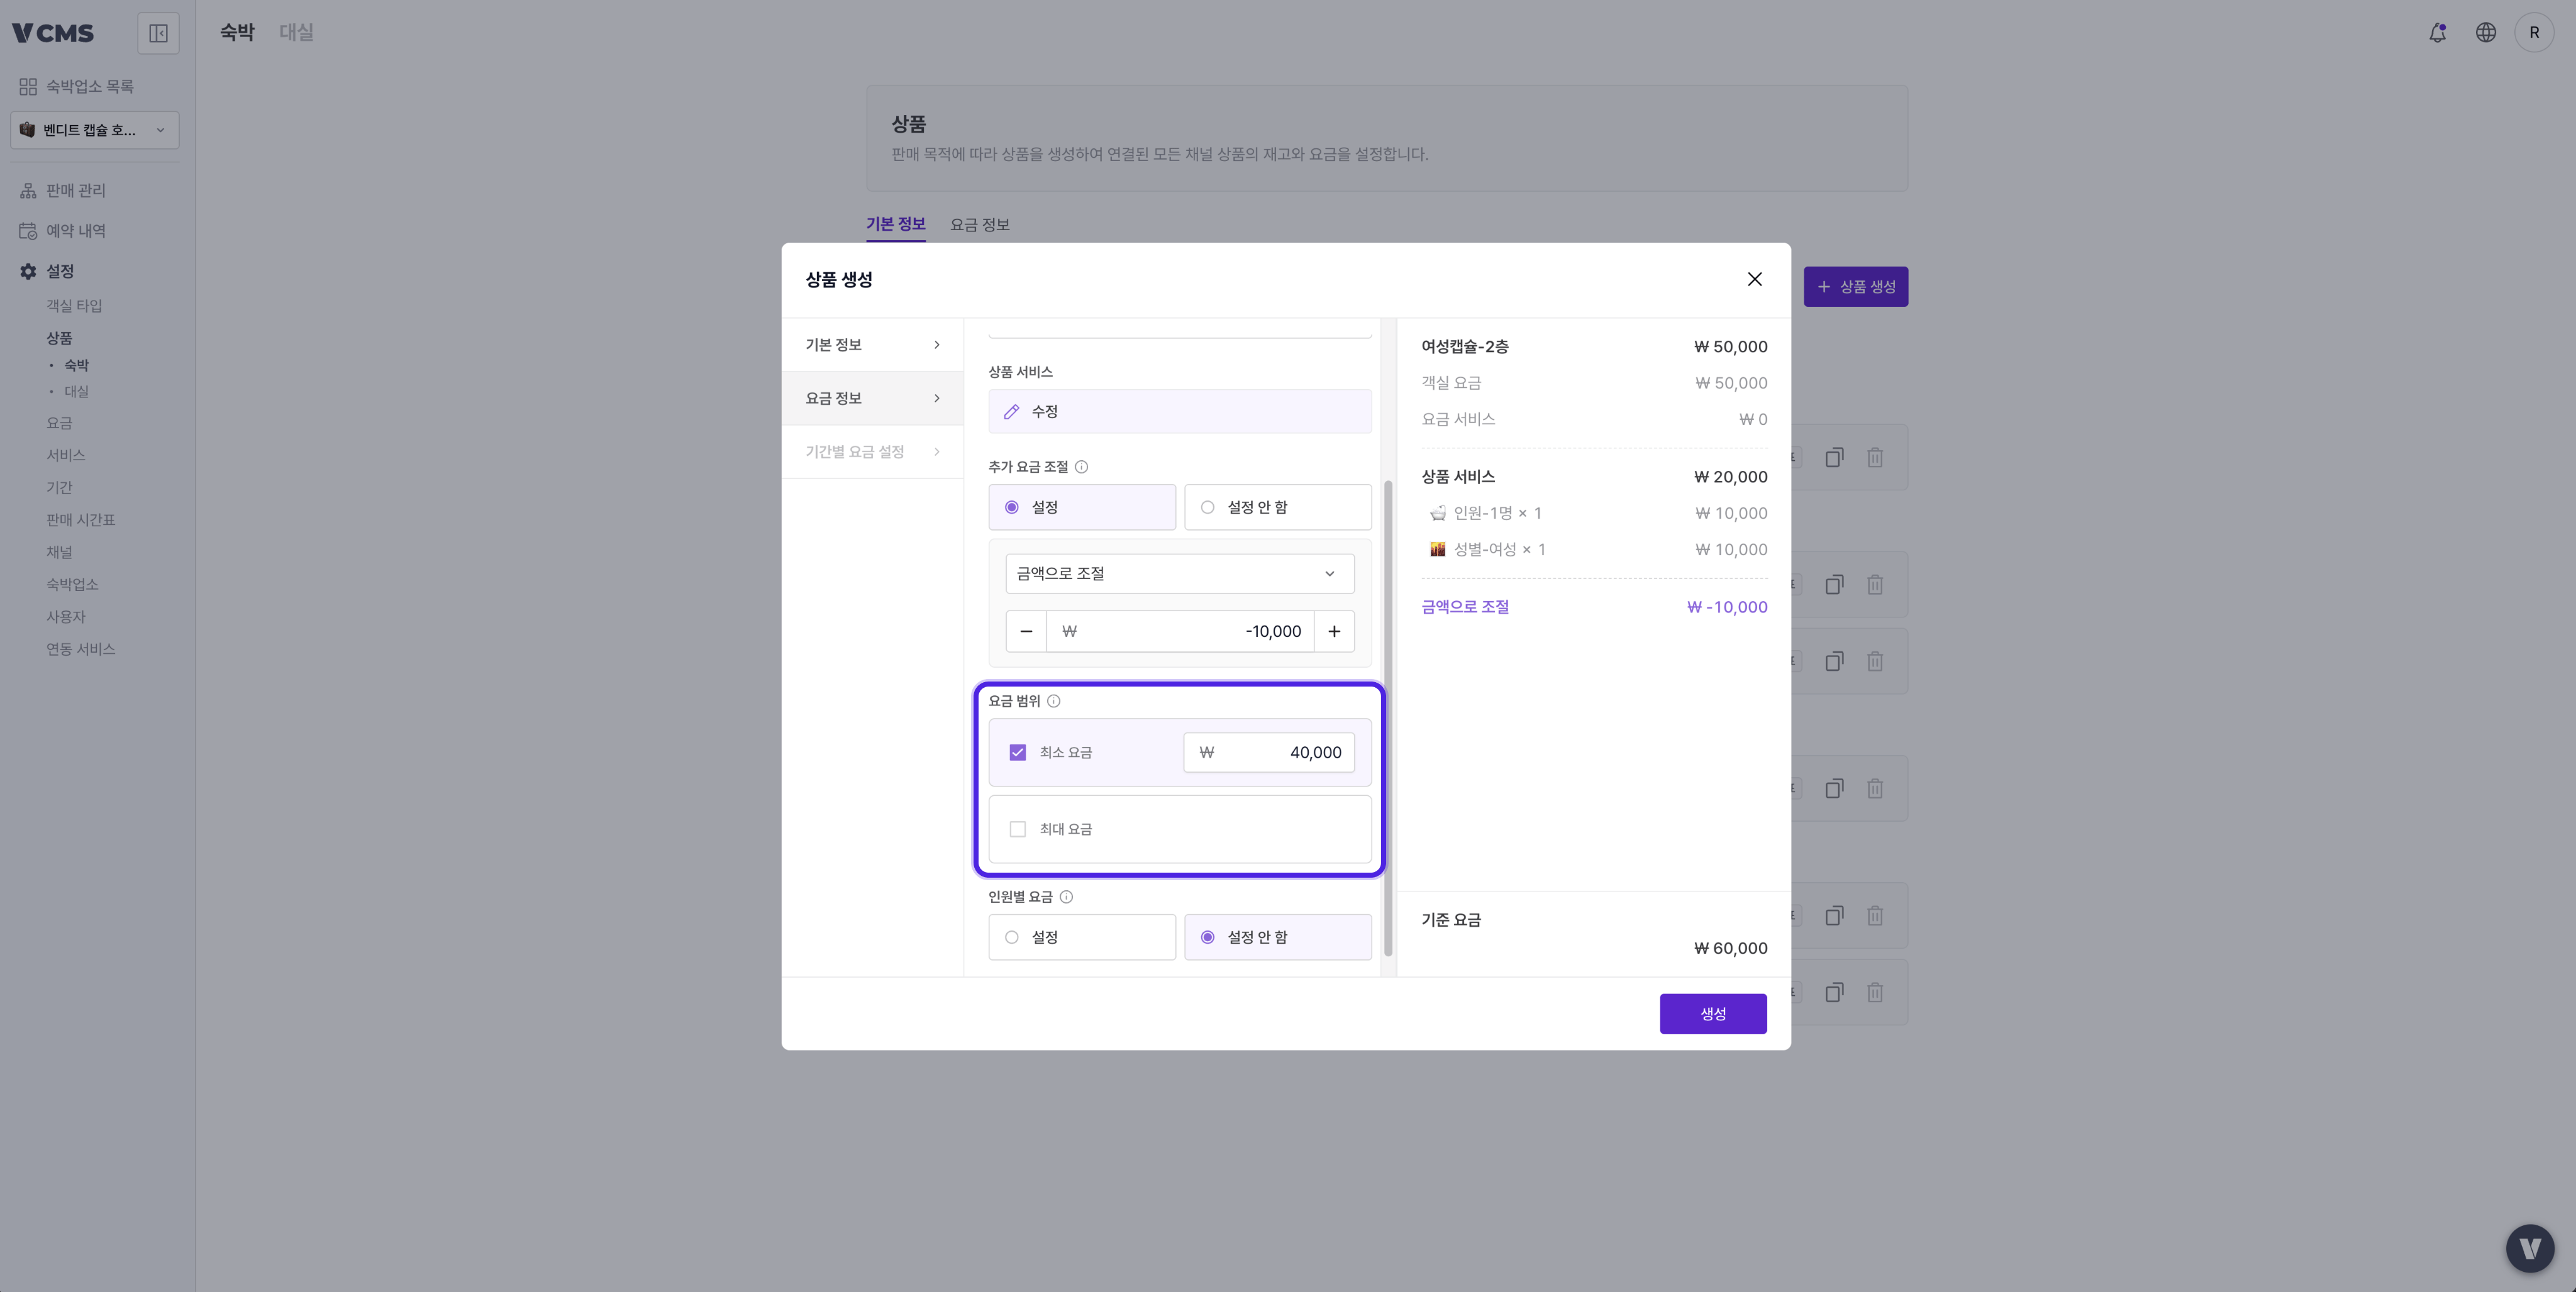Open 숙박업소 in settings menu
This screenshot has width=2576, height=1292.
point(72,584)
